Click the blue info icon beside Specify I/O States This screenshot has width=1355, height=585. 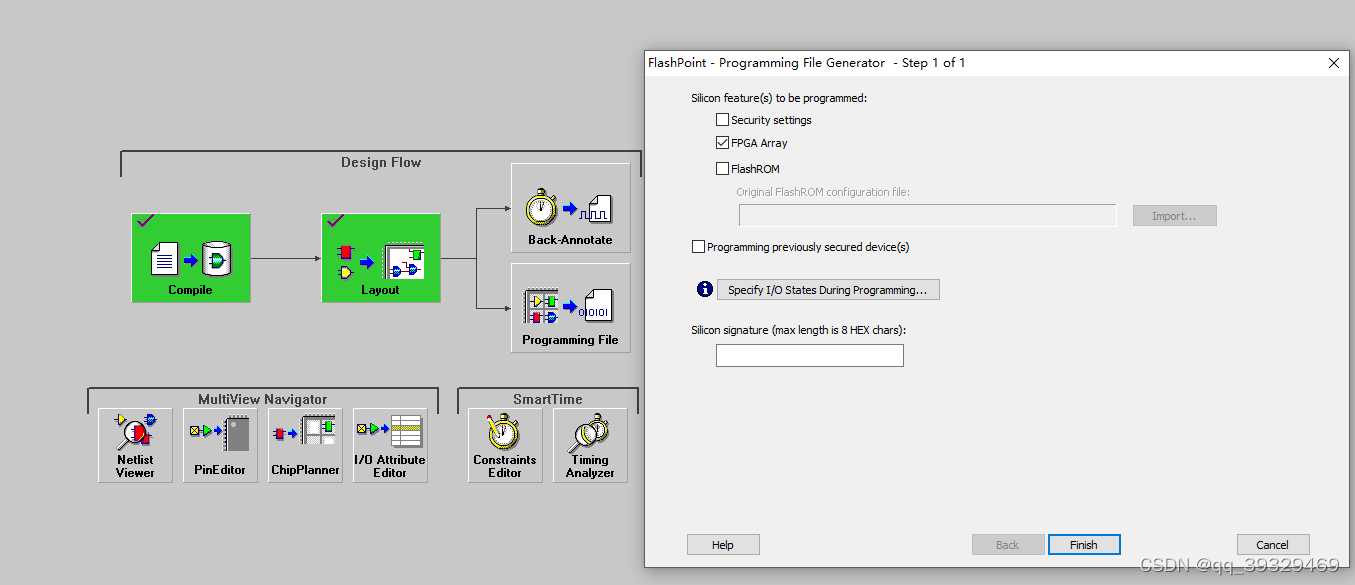pyautogui.click(x=704, y=289)
